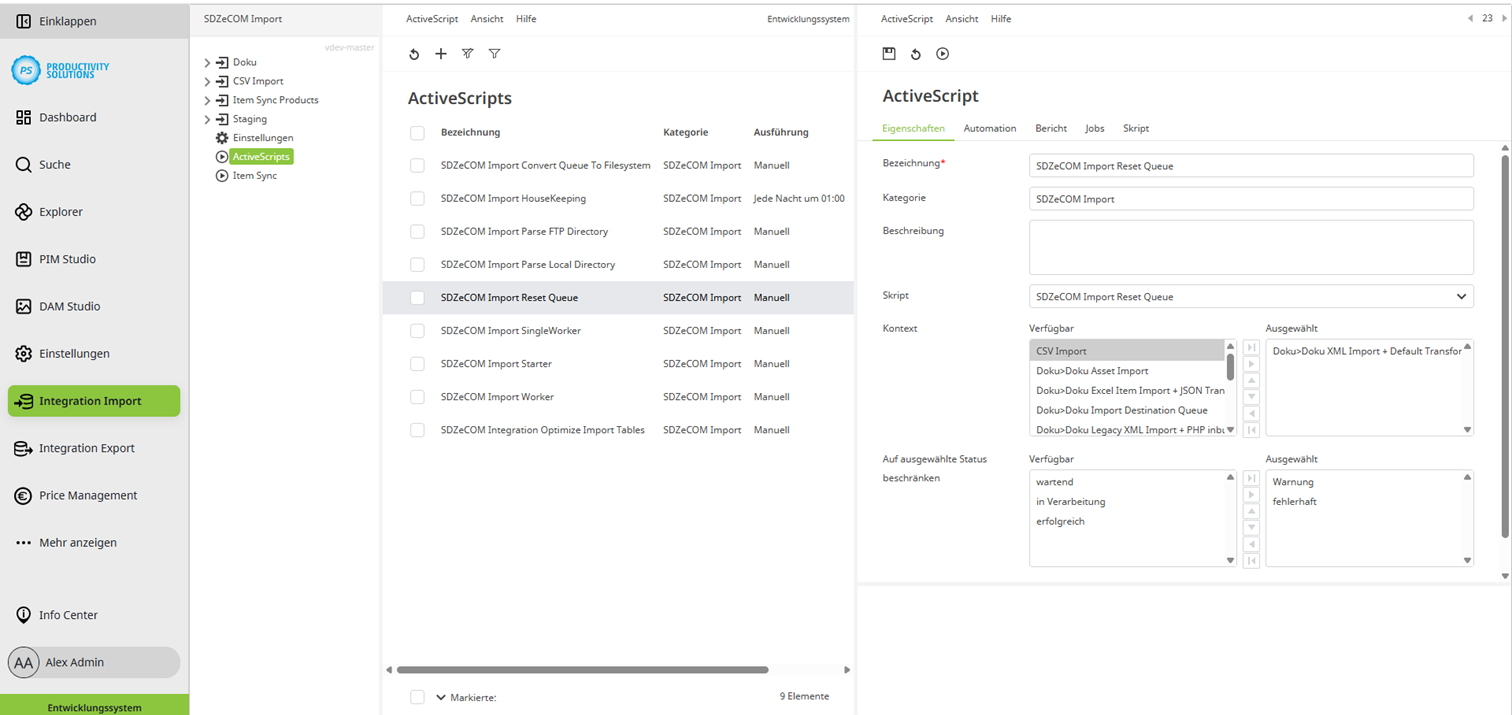Viewport: 1512px width, 715px height.
Task: Select all scripts with the header checkbox
Action: click(x=417, y=131)
